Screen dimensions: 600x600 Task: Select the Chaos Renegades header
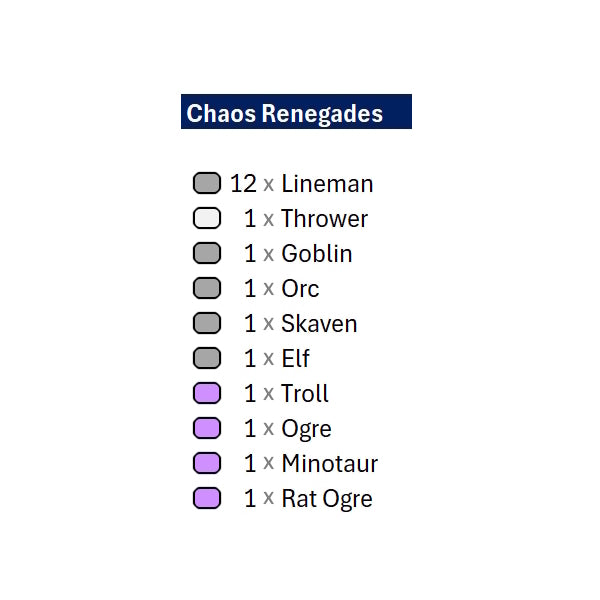296,111
